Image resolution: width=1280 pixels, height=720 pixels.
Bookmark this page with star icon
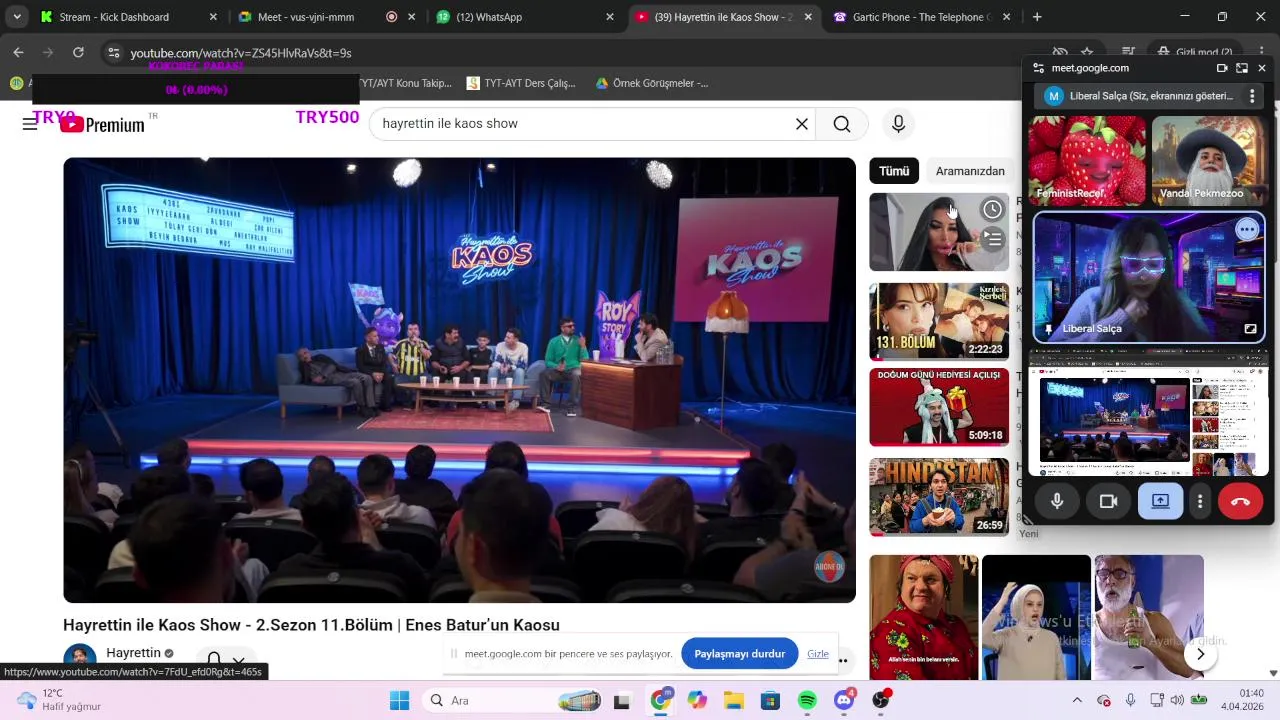(1087, 53)
